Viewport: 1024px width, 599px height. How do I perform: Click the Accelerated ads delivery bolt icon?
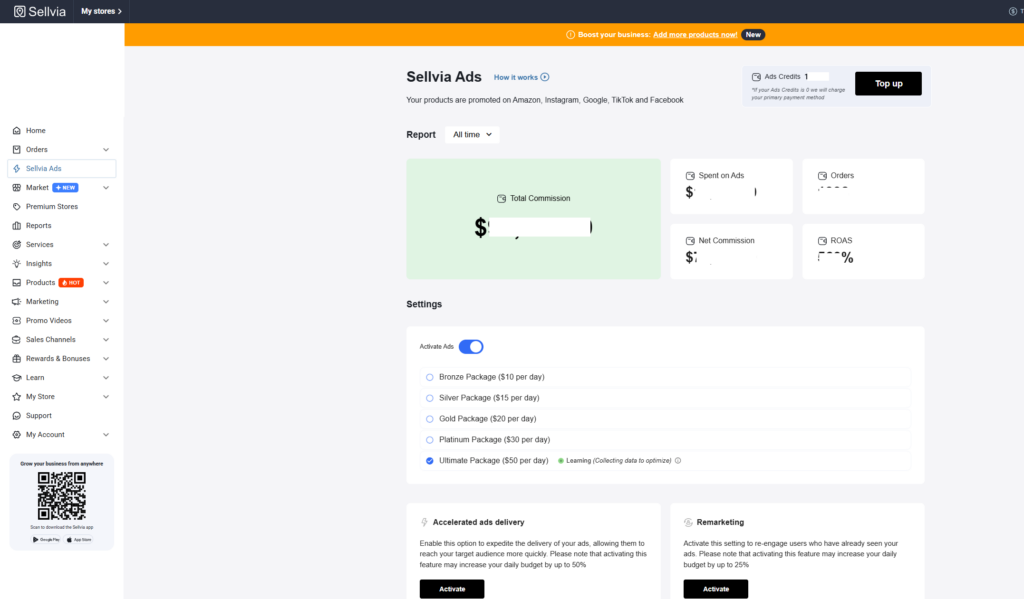tap(424, 522)
